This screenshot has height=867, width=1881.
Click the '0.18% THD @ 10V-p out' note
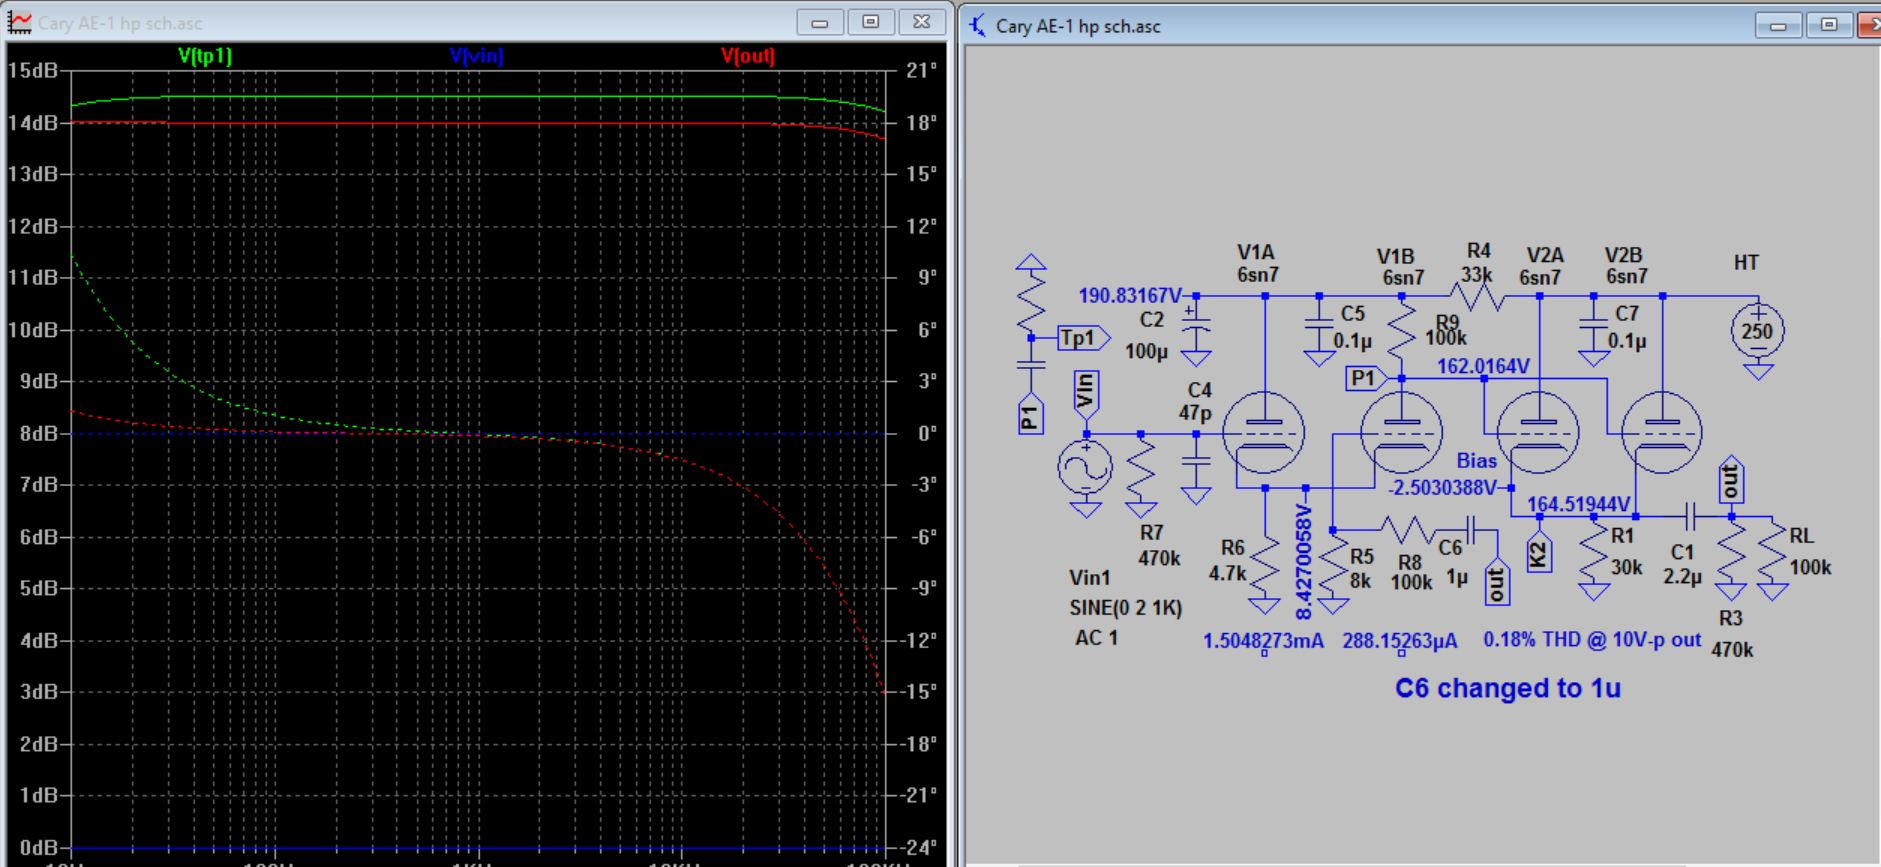1592,640
